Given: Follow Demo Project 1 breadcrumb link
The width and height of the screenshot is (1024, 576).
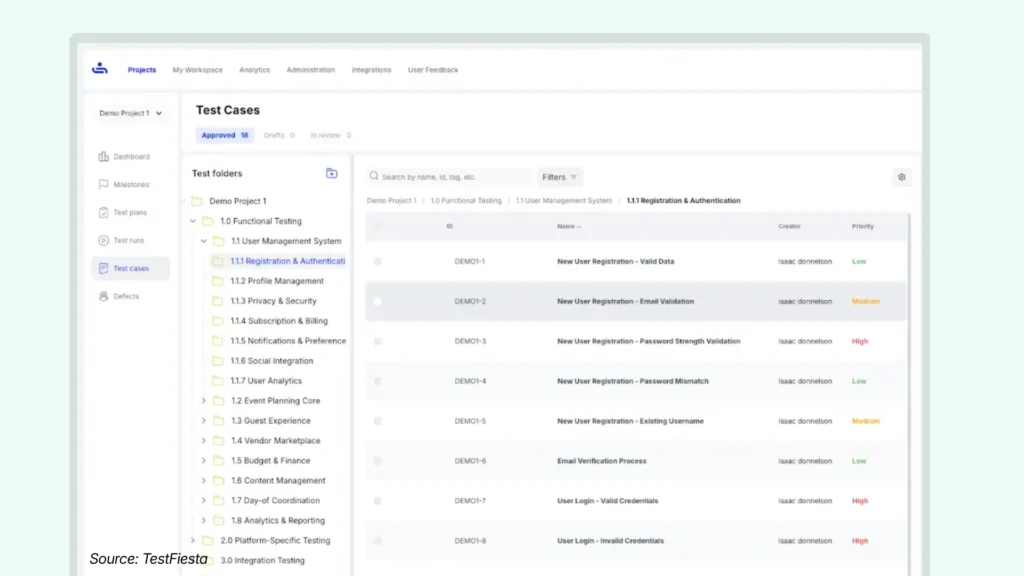Looking at the screenshot, I should click(x=391, y=200).
